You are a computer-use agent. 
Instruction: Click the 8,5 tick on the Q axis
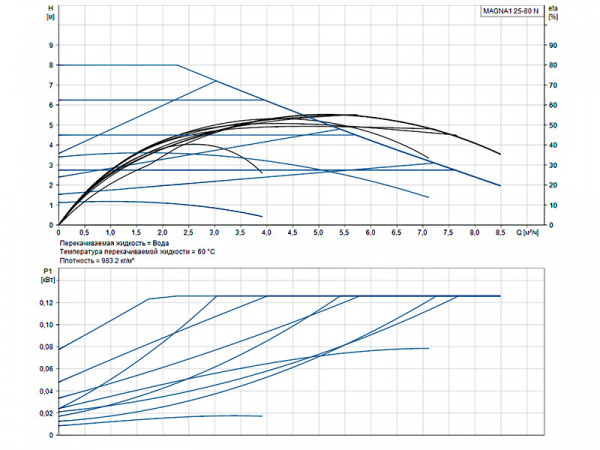(x=500, y=233)
